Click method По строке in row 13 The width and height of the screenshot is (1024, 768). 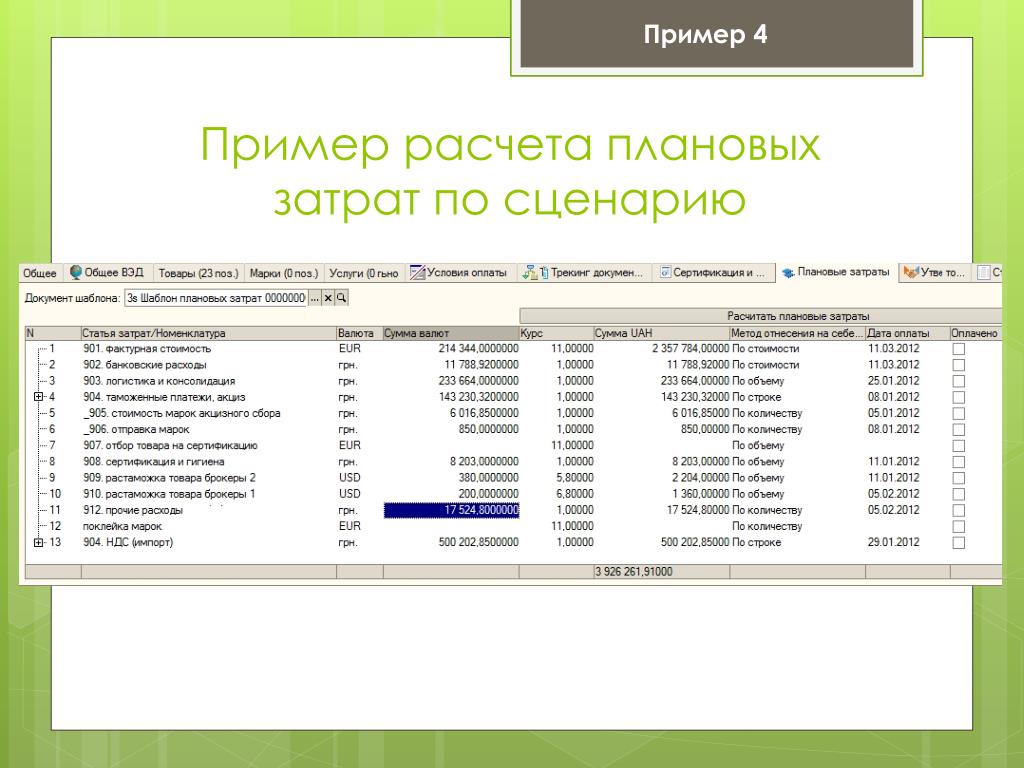[x=756, y=542]
